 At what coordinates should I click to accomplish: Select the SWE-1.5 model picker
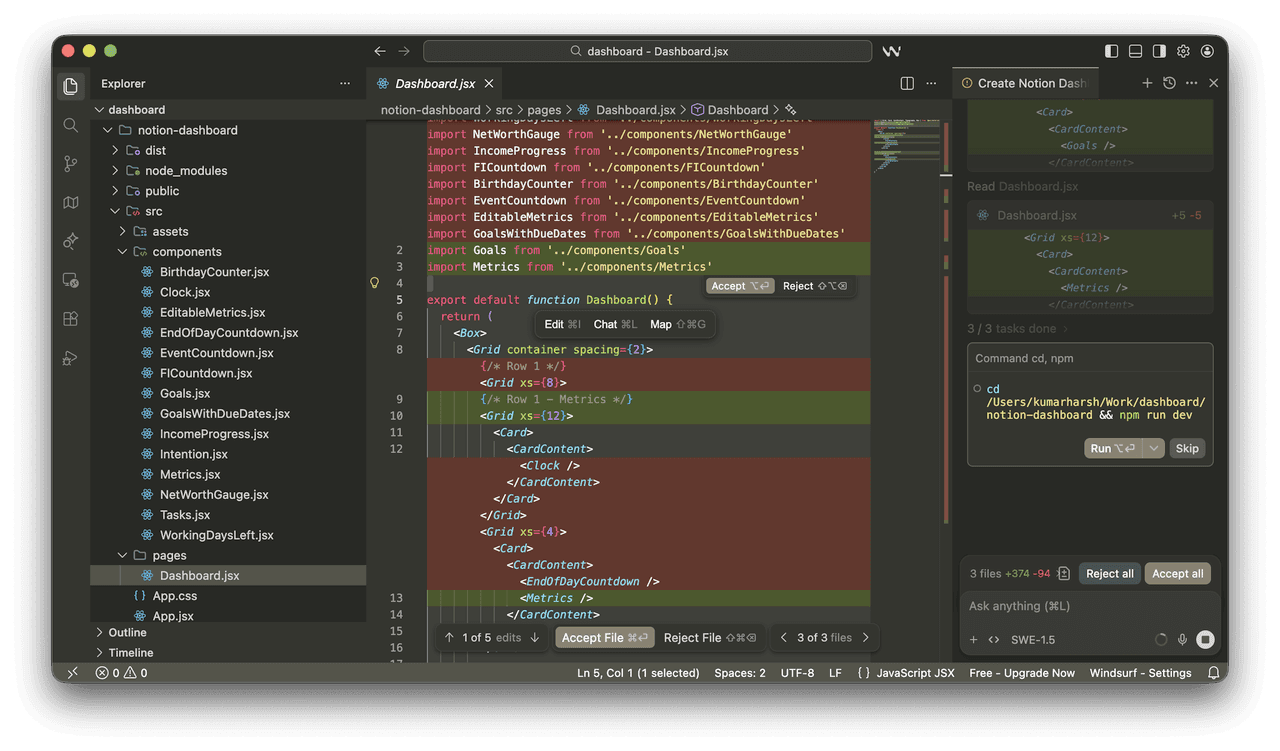[1033, 640]
